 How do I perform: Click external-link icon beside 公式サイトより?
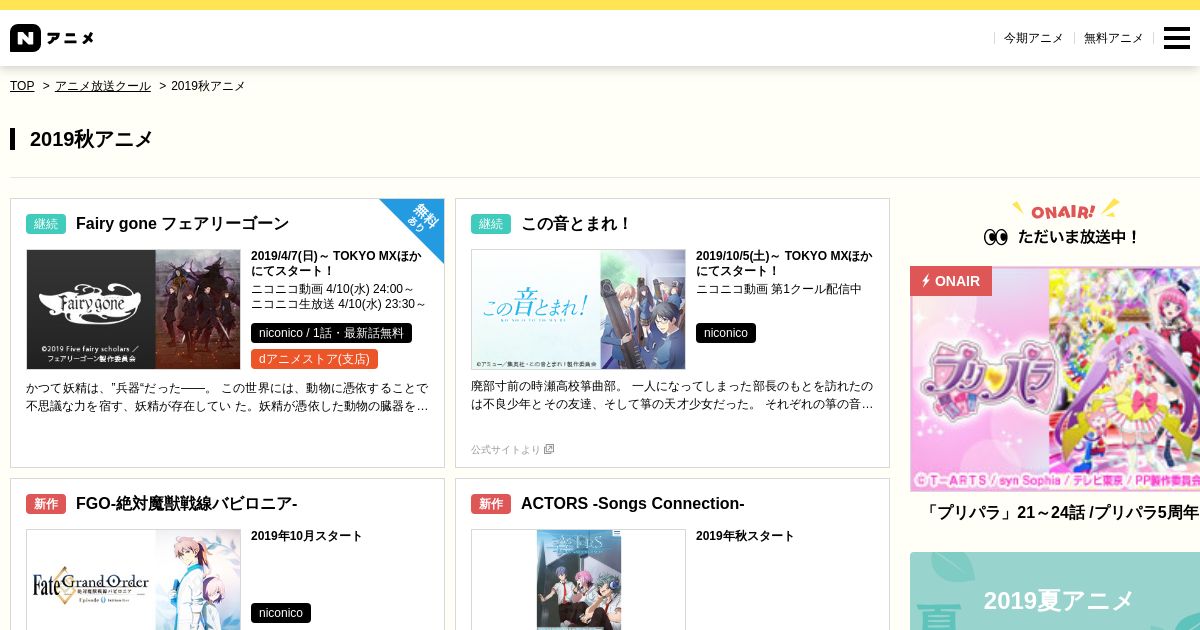[x=549, y=450]
